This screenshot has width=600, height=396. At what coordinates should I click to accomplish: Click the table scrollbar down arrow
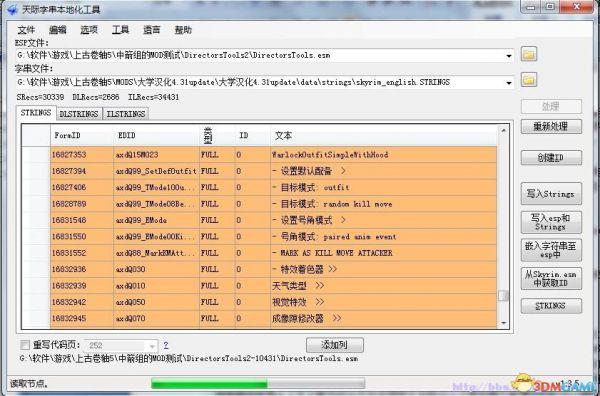pos(504,323)
